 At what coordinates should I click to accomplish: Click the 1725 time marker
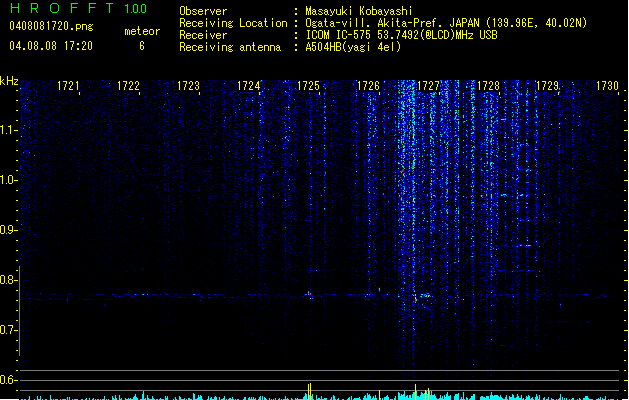(x=308, y=86)
